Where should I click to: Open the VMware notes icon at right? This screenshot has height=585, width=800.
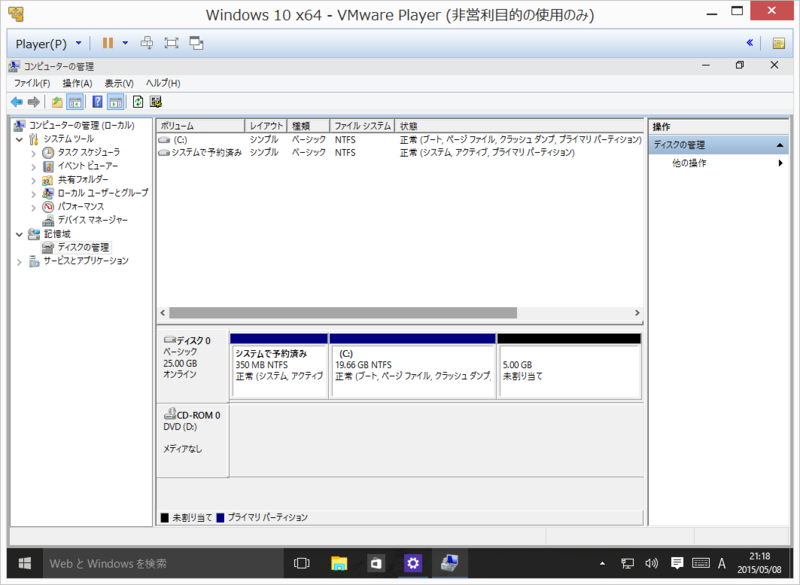pos(779,43)
